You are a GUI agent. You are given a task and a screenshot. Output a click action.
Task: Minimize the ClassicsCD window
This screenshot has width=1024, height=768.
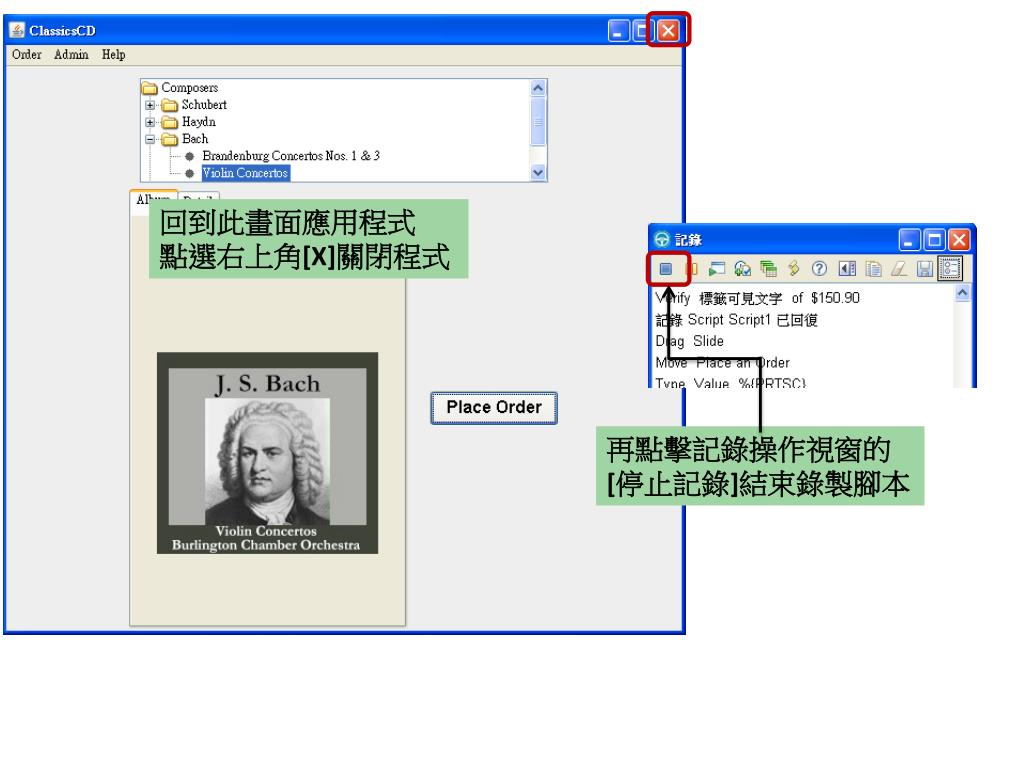tap(618, 30)
